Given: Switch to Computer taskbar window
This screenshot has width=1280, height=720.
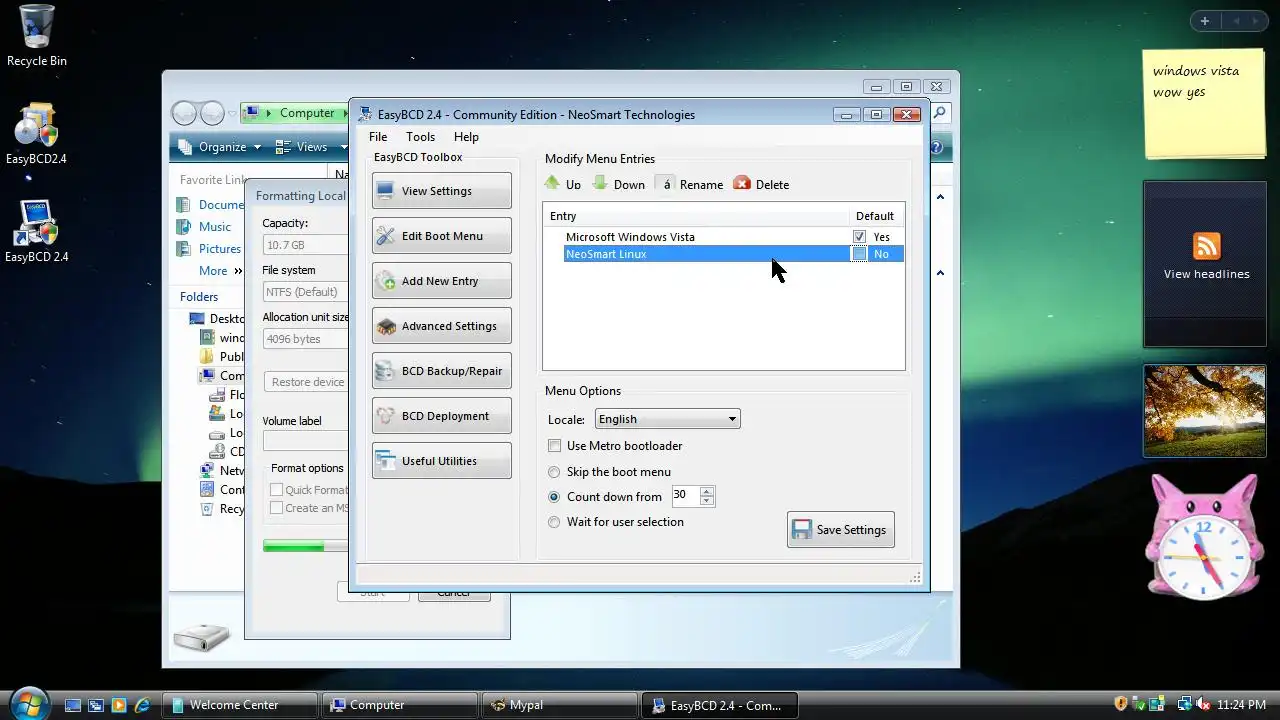Looking at the screenshot, I should pyautogui.click(x=400, y=705).
